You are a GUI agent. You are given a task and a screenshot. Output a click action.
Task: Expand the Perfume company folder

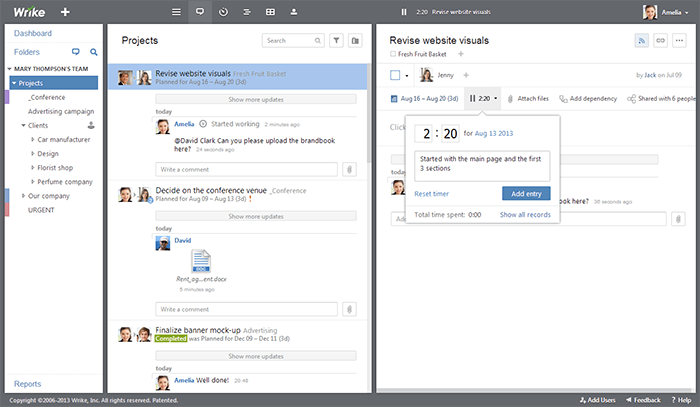pyautogui.click(x=33, y=182)
